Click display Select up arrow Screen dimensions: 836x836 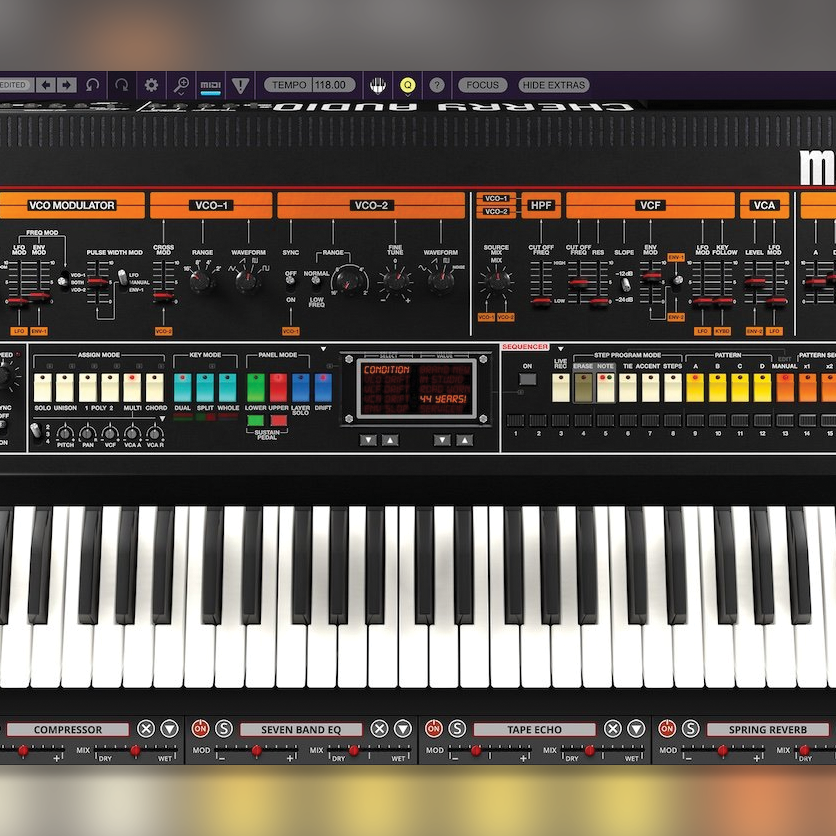pos(390,440)
